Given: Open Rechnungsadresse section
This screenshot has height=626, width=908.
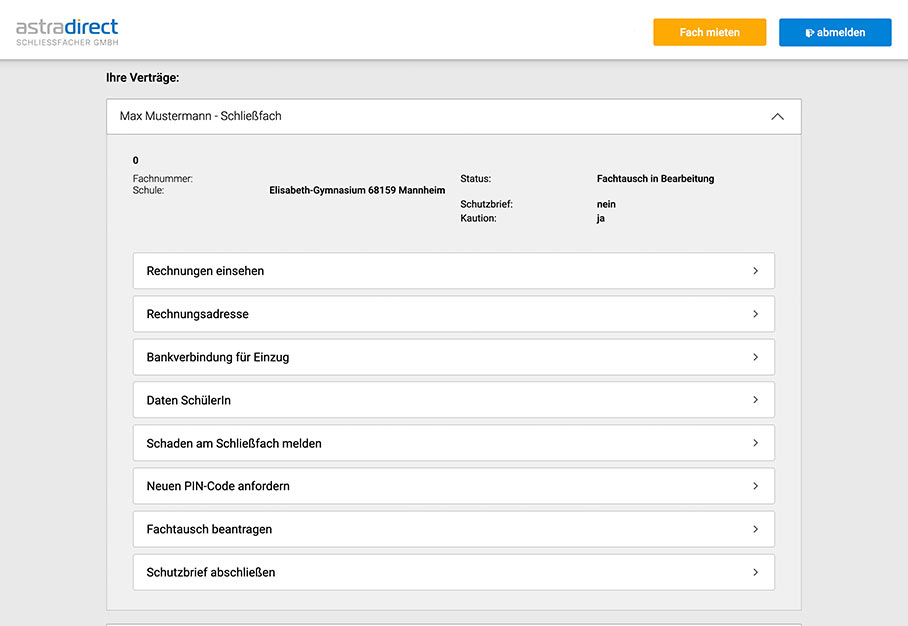Looking at the screenshot, I should point(453,314).
